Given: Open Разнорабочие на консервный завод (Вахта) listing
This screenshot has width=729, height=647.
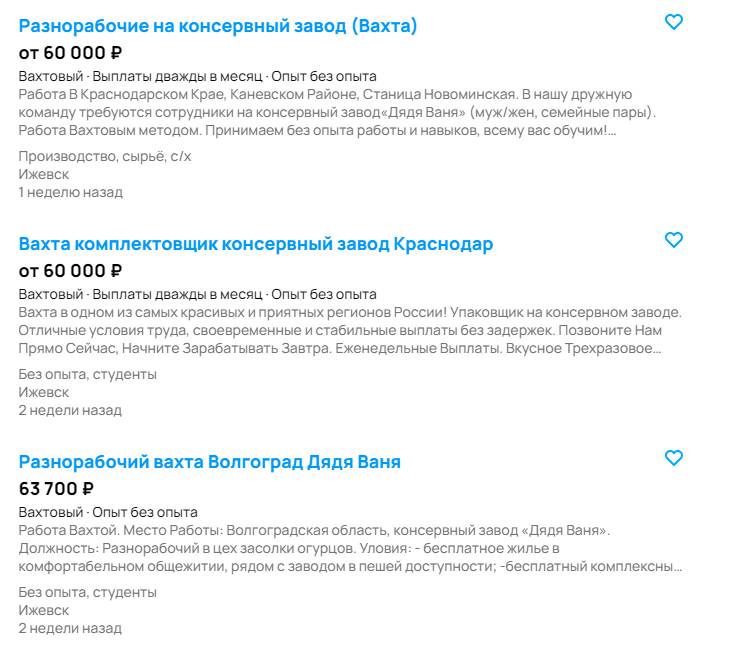Looking at the screenshot, I should coord(218,26).
